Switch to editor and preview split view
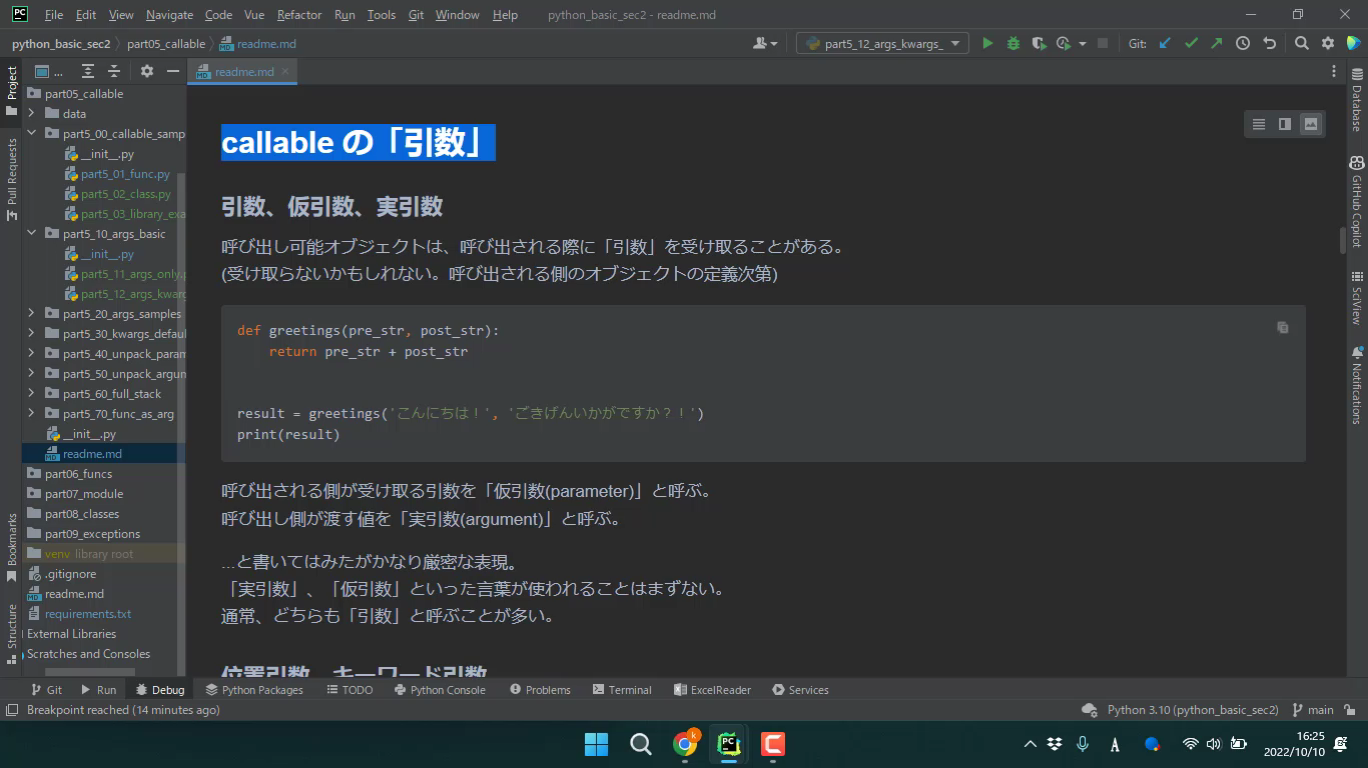 pyautogui.click(x=1285, y=124)
